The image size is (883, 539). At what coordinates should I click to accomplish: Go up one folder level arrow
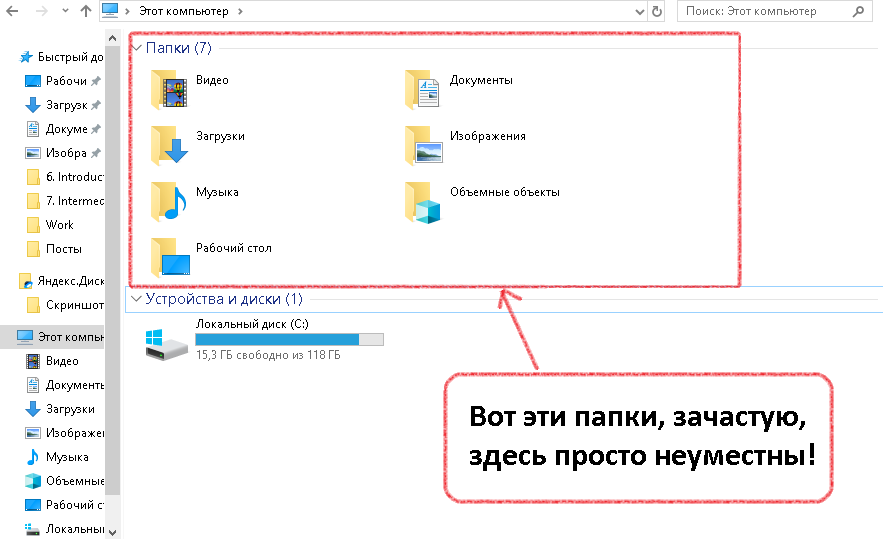click(x=86, y=11)
